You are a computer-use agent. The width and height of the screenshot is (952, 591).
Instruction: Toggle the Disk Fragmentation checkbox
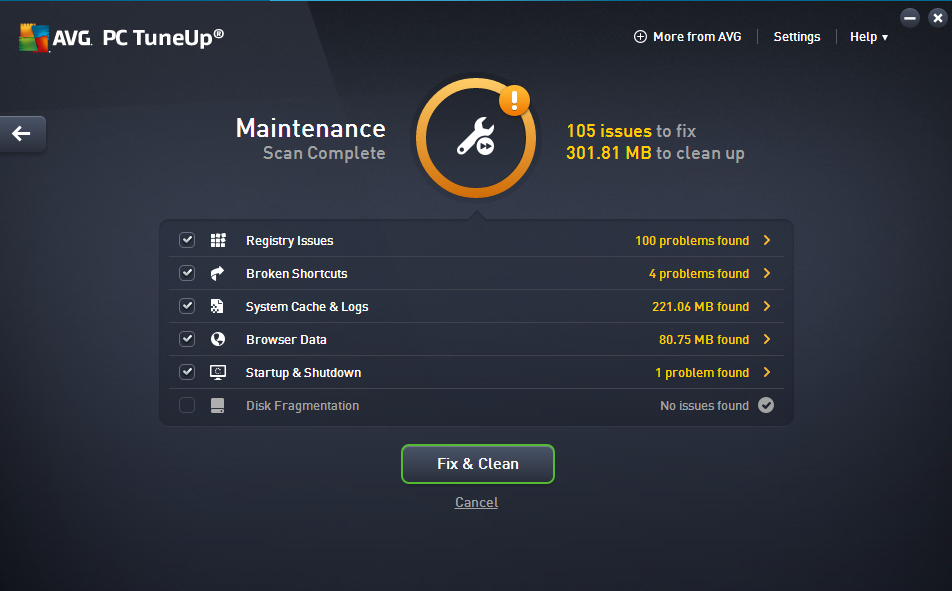[187, 405]
